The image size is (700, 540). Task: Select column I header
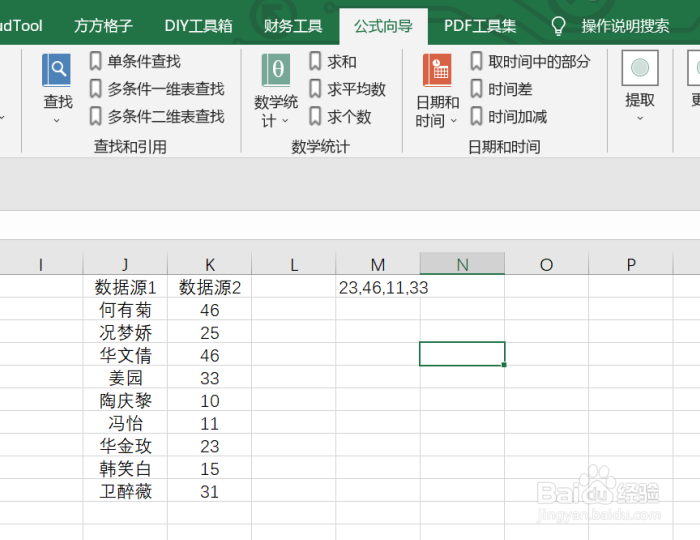coord(41,264)
